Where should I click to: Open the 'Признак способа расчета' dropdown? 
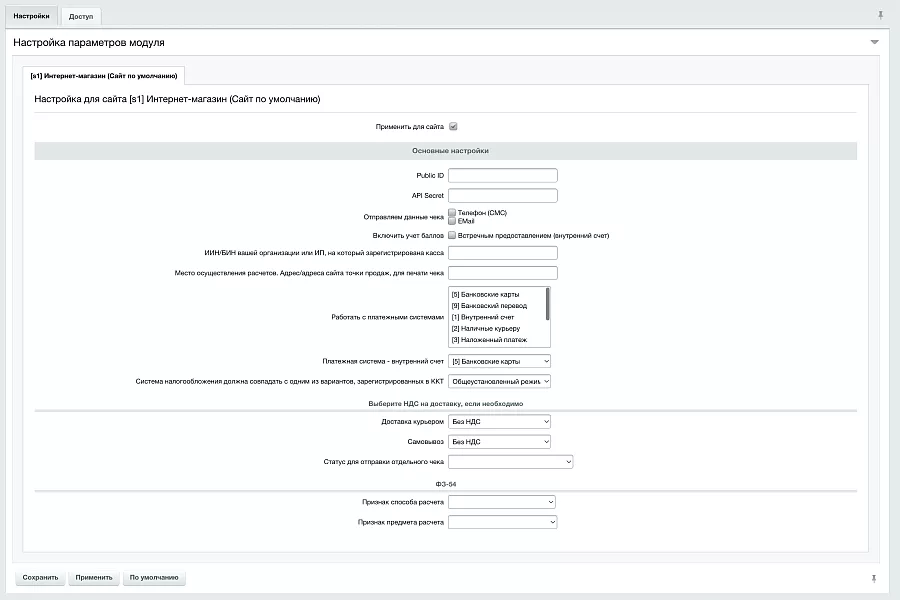tap(502, 502)
